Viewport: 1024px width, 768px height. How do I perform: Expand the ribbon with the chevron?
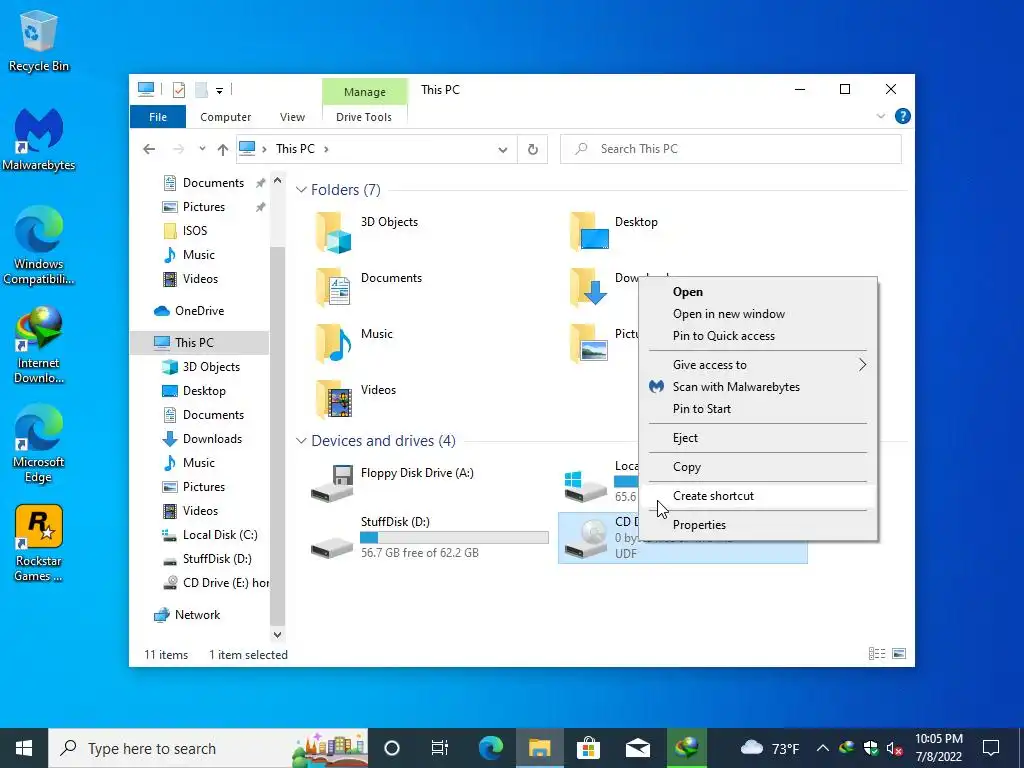[881, 116]
